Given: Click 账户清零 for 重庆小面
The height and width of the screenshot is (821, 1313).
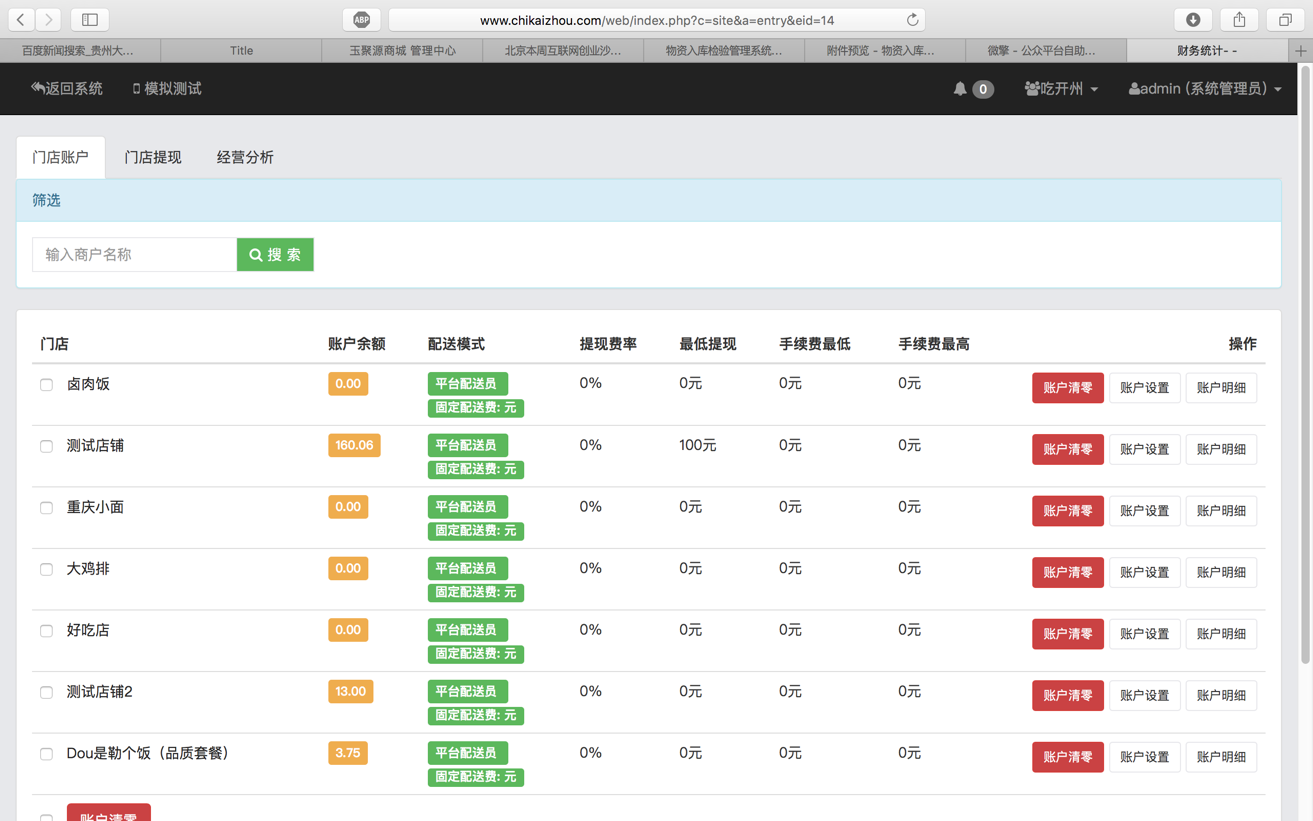Looking at the screenshot, I should click(x=1067, y=511).
